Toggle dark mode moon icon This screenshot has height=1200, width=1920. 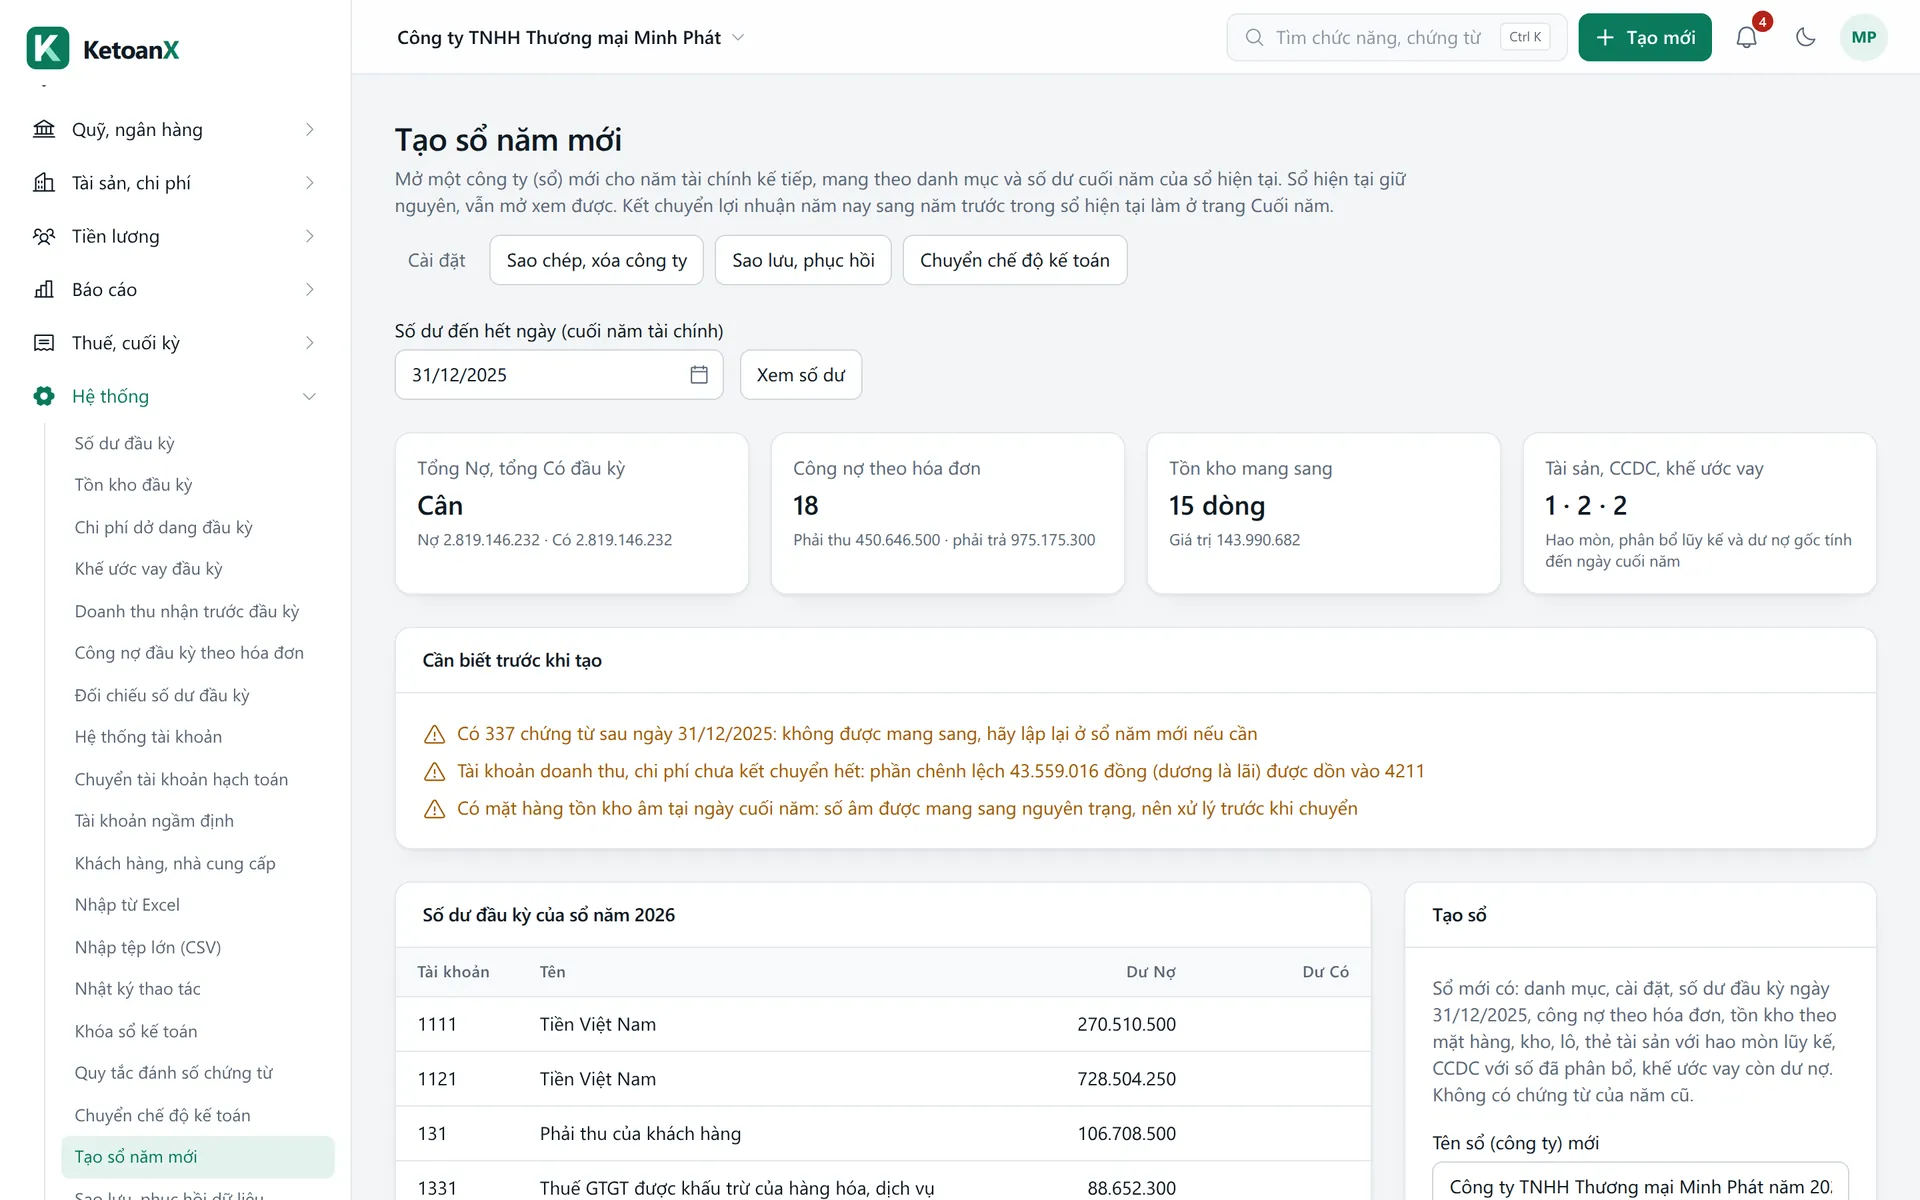(x=1805, y=38)
